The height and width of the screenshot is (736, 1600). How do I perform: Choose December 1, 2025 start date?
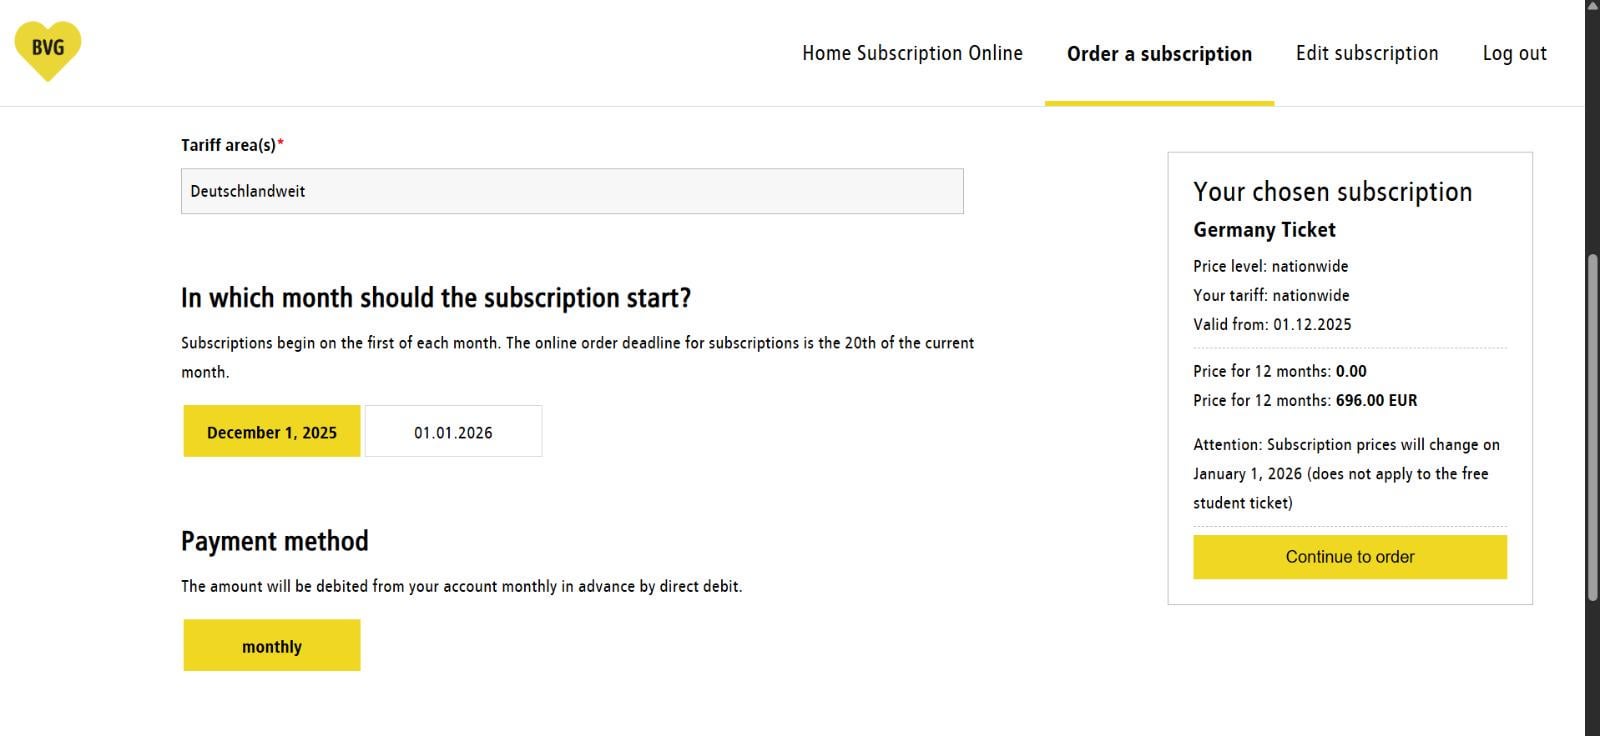[x=272, y=431]
